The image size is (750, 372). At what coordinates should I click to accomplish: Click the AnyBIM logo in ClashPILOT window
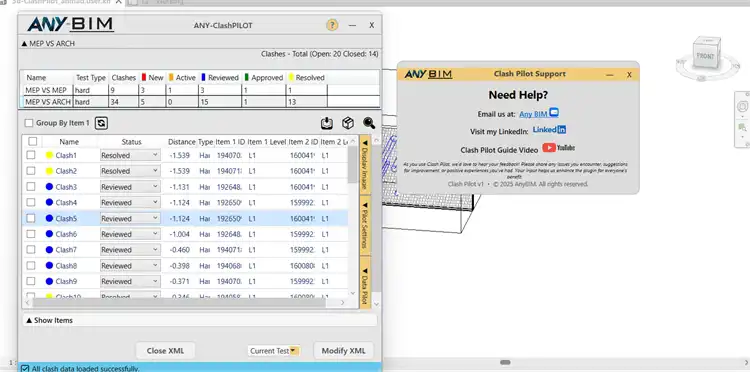(x=70, y=24)
